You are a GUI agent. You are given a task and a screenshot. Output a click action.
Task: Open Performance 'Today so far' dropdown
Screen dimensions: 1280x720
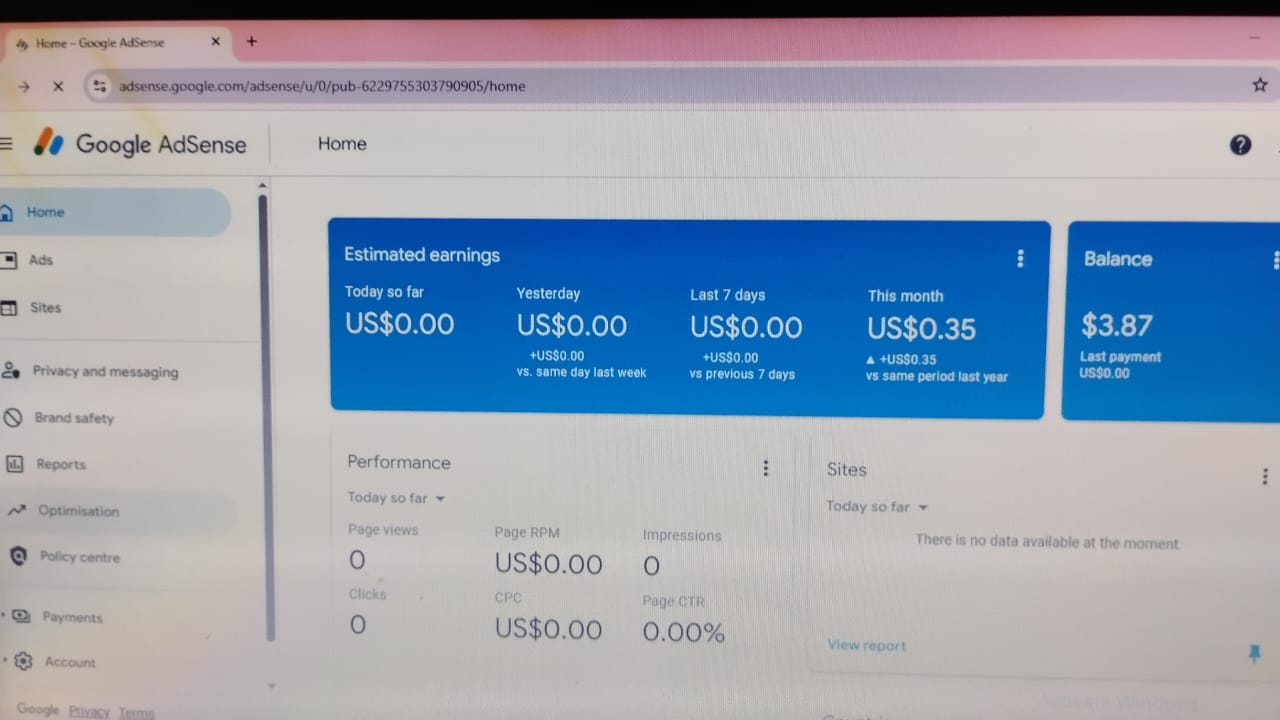tap(396, 498)
